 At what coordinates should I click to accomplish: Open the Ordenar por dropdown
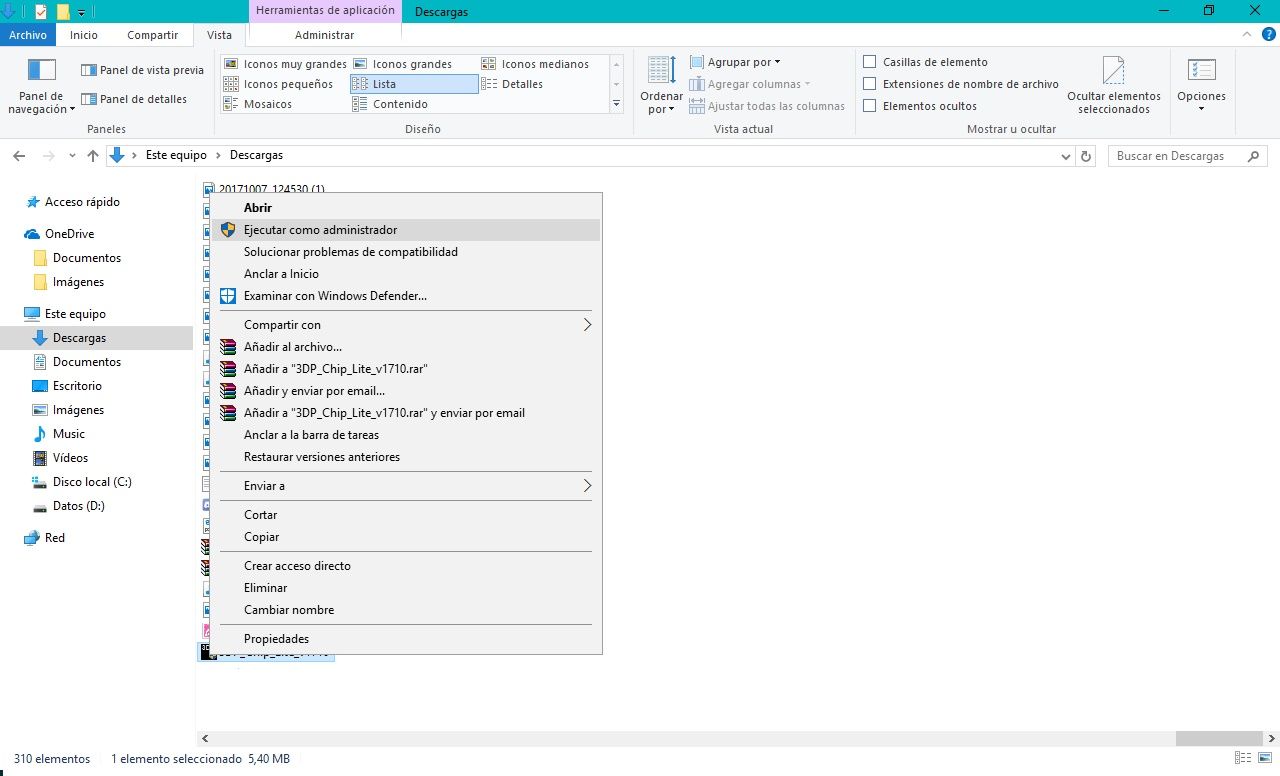[x=661, y=86]
